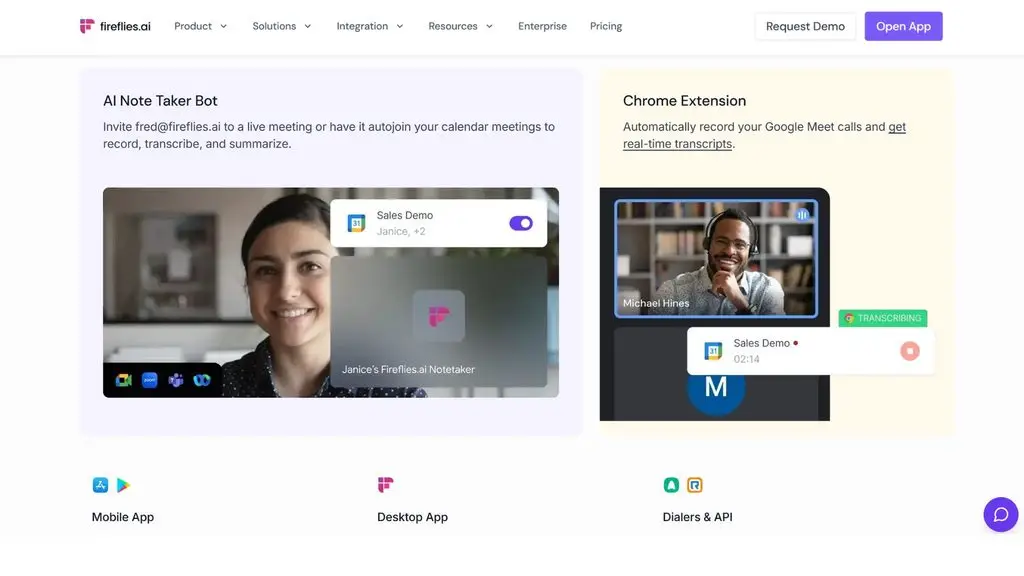Screen dimensions: 1024x576
Task: Click the orange RingCentral dialer icon
Action: pyautogui.click(x=695, y=485)
